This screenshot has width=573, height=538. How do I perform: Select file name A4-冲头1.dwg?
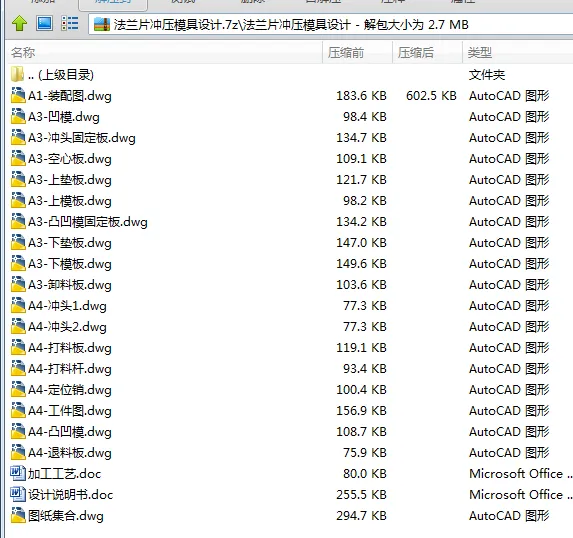pyautogui.click(x=67, y=306)
